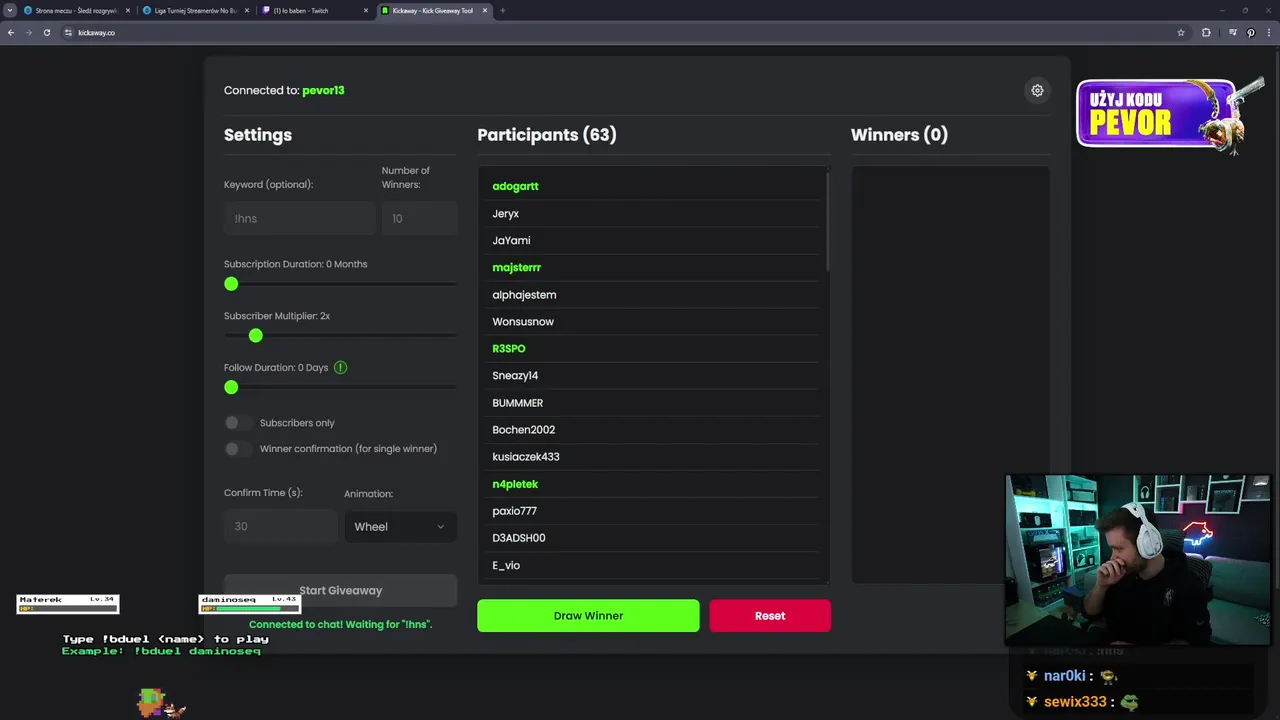This screenshot has width=1280, height=720.
Task: Switch to the Liga Turniej Streamerów tab
Action: pyautogui.click(x=196, y=10)
